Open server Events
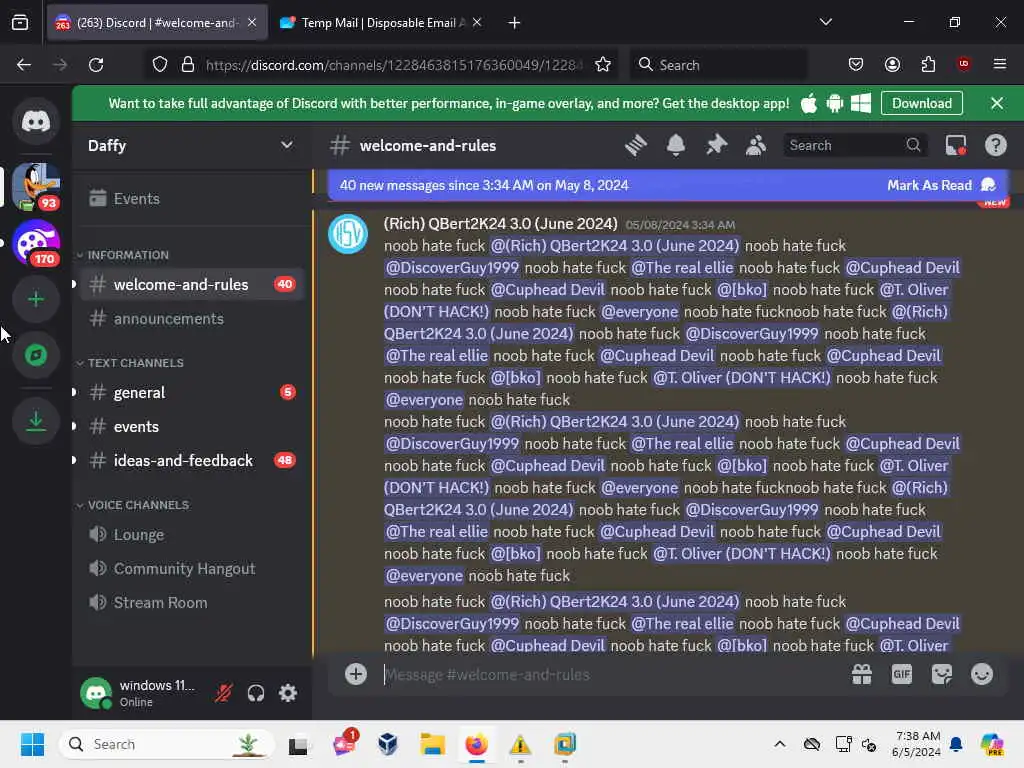This screenshot has width=1024, height=768. tap(192, 199)
